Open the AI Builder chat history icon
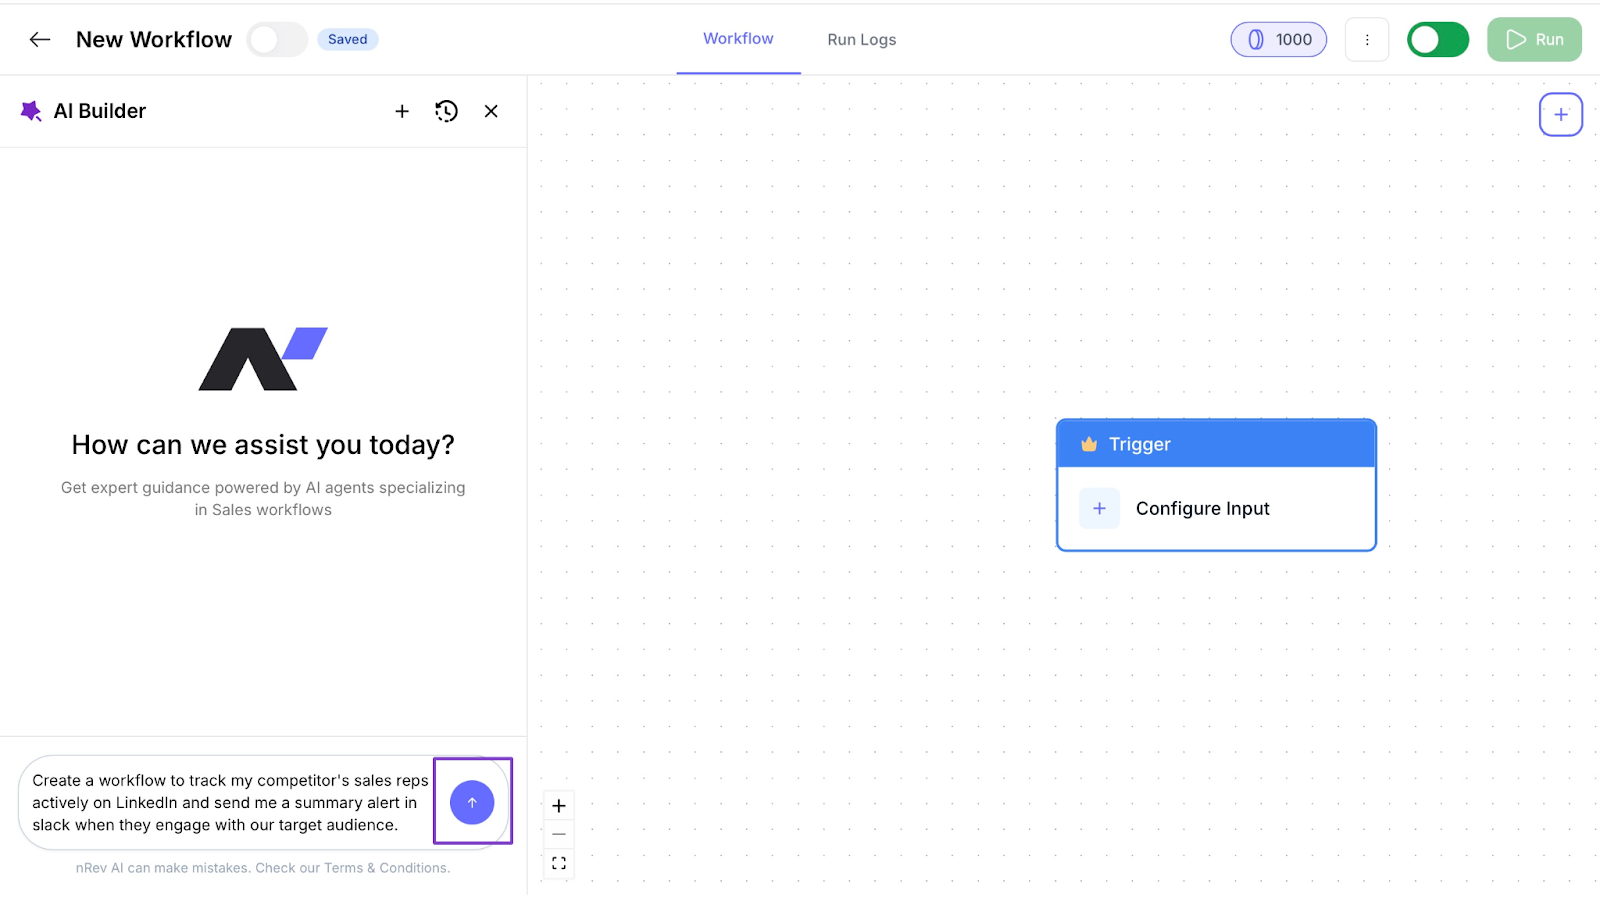The width and height of the screenshot is (1600, 905). point(446,111)
